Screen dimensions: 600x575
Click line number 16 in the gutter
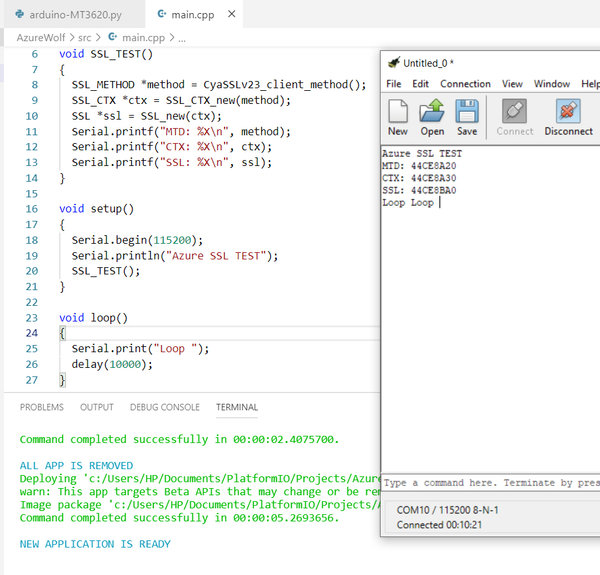(32, 209)
